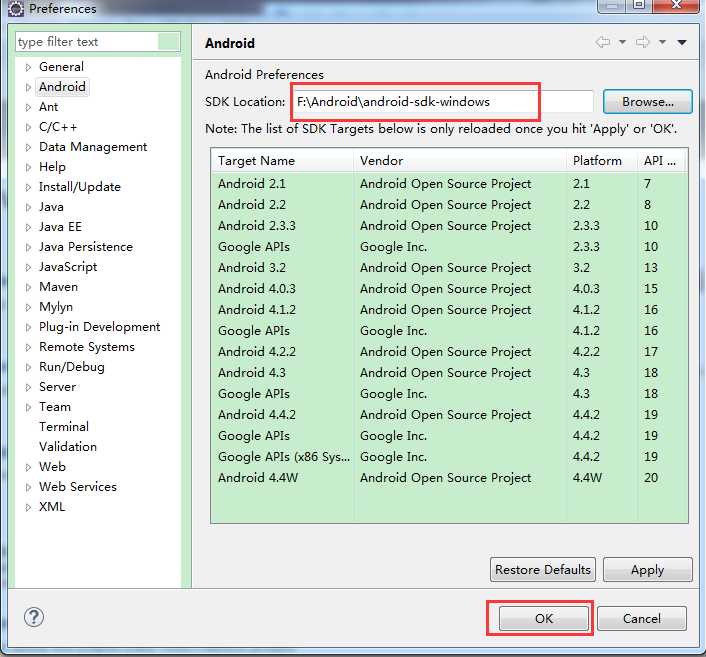Image resolution: width=706 pixels, height=657 pixels.
Task: Click Browse... for SDK location
Action: 647,102
